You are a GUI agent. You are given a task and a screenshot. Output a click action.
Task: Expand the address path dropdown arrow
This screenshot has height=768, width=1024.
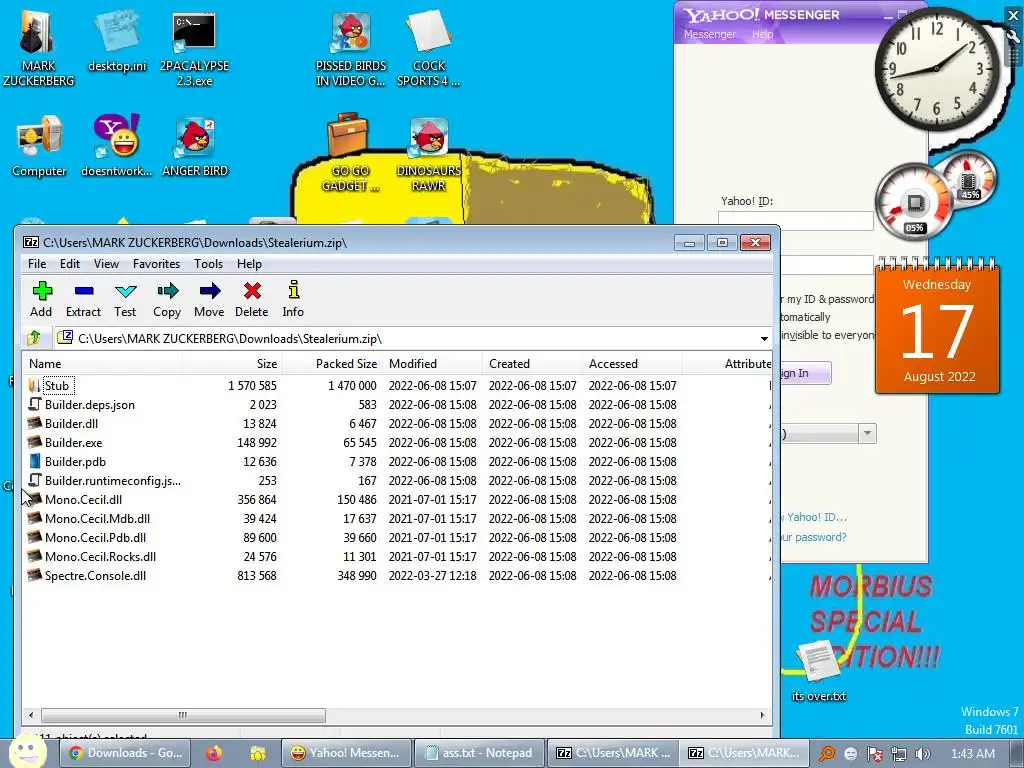763,338
